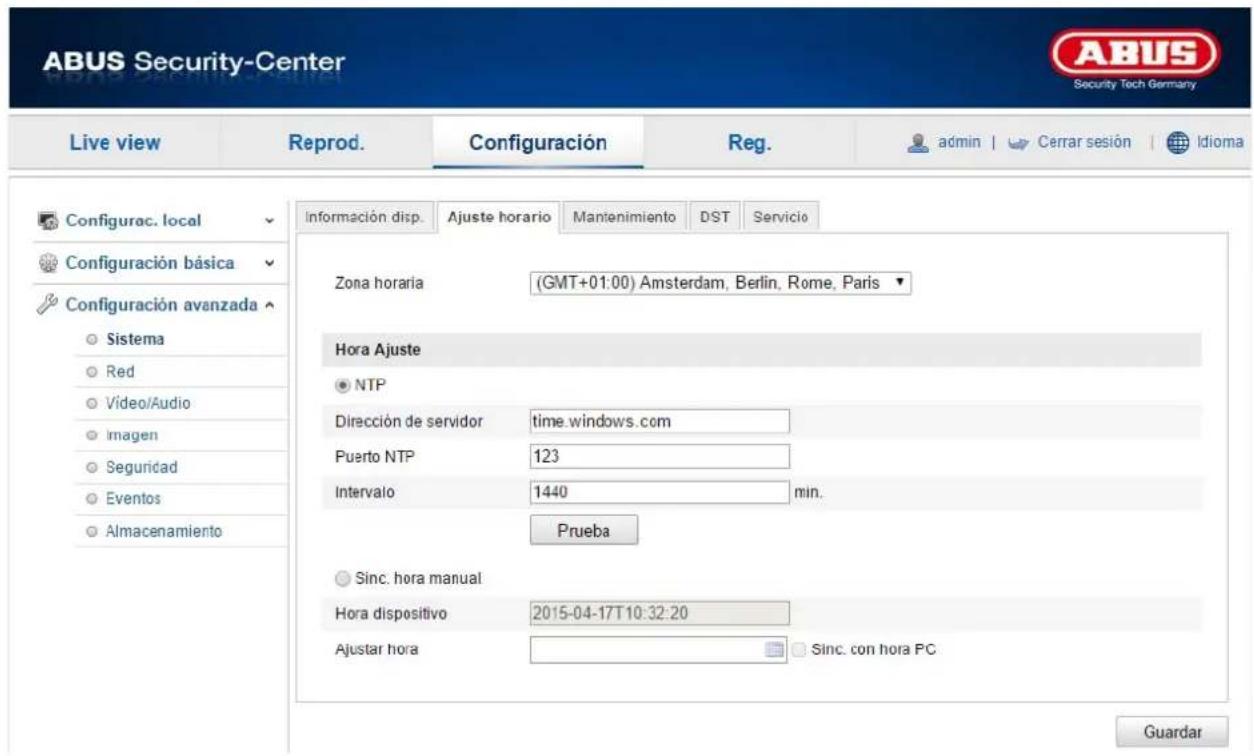The width and height of the screenshot is (1254, 756).
Task: Open Almacenamiento in the sidebar
Action: click(x=164, y=530)
